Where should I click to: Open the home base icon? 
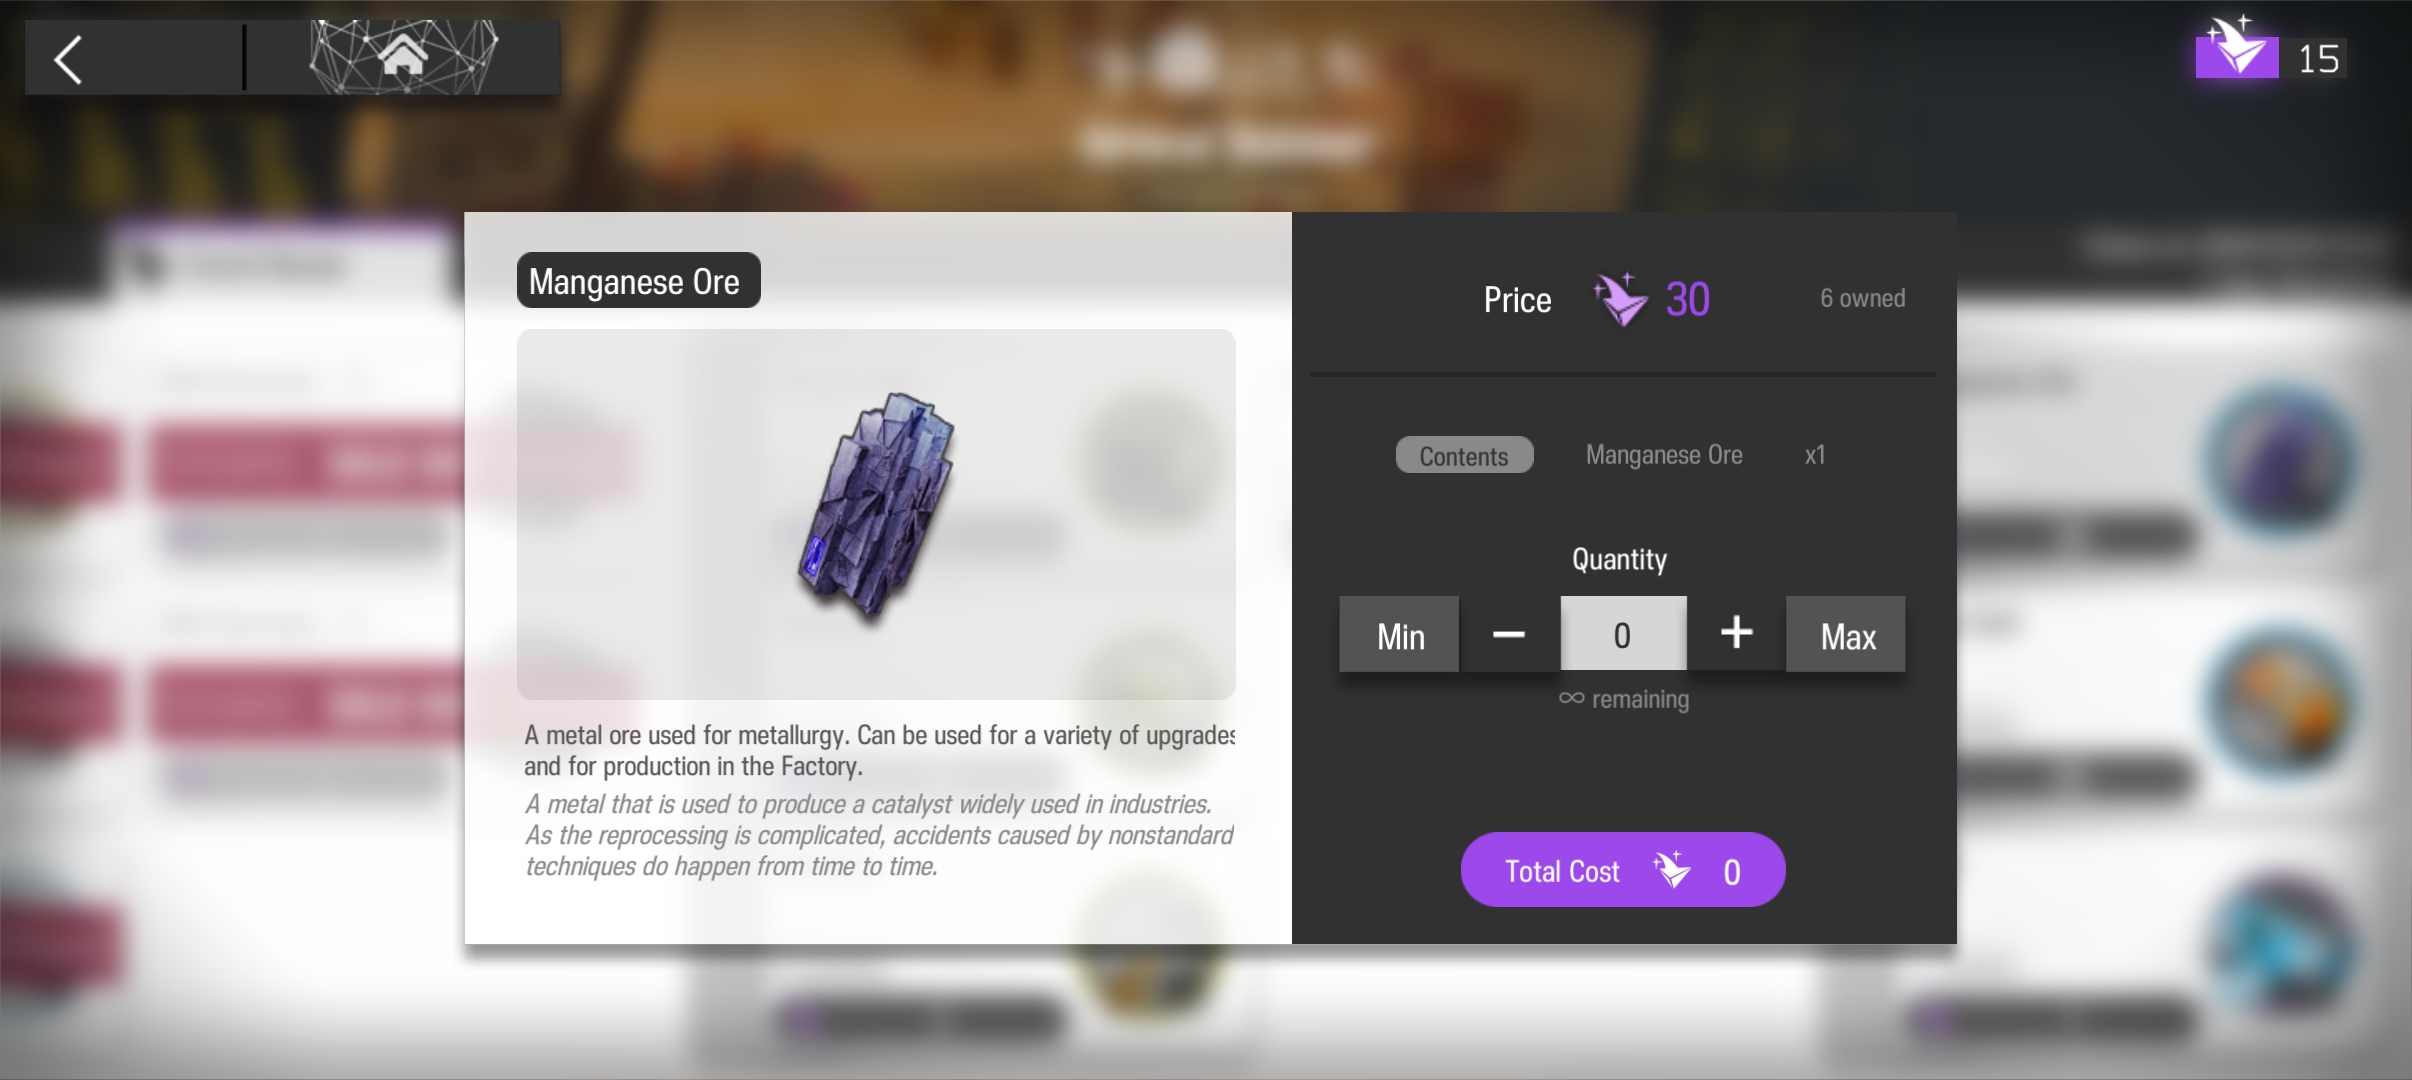click(403, 57)
